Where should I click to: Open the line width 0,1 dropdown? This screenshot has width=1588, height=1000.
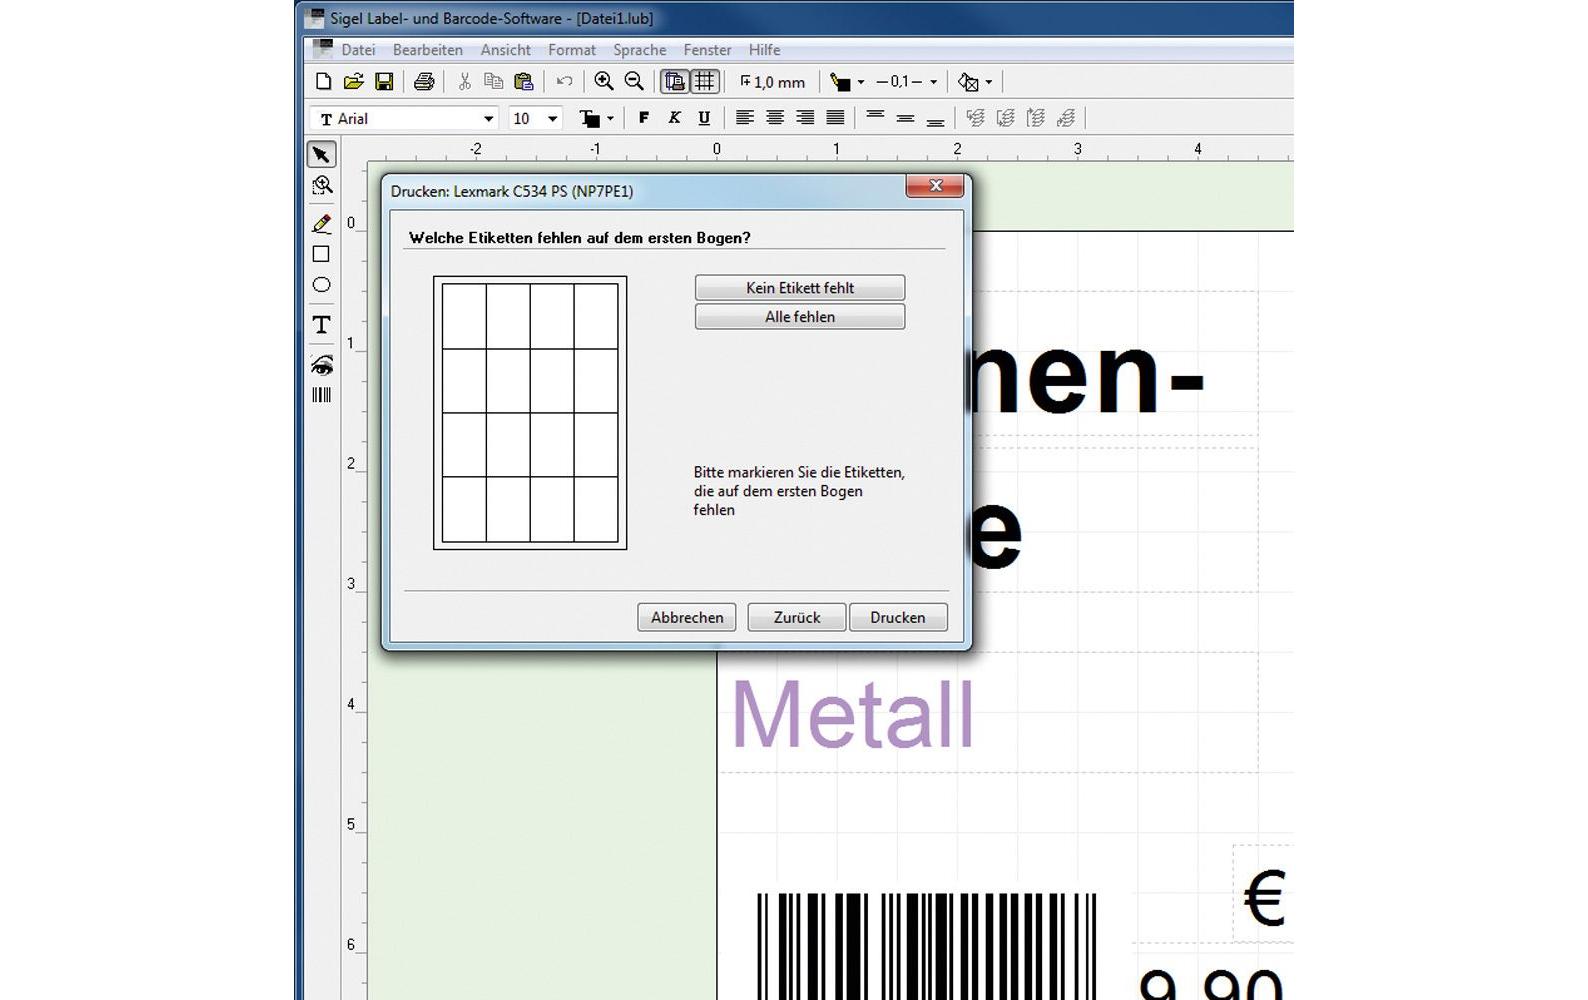click(x=933, y=82)
